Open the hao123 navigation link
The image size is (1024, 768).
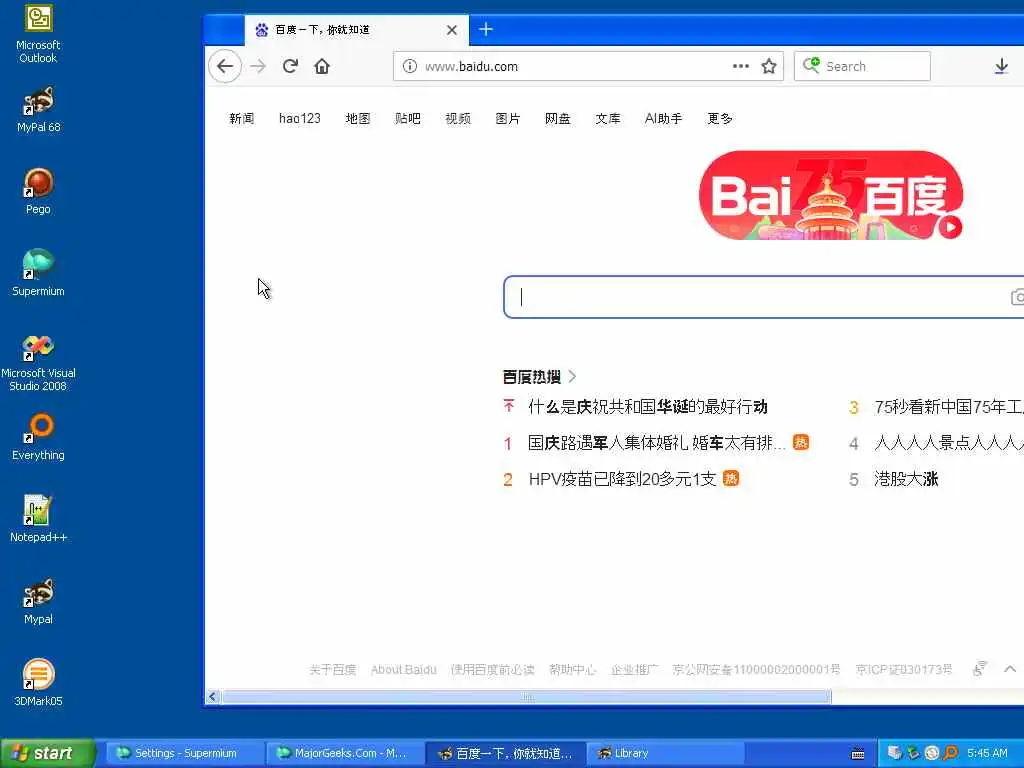coord(300,118)
